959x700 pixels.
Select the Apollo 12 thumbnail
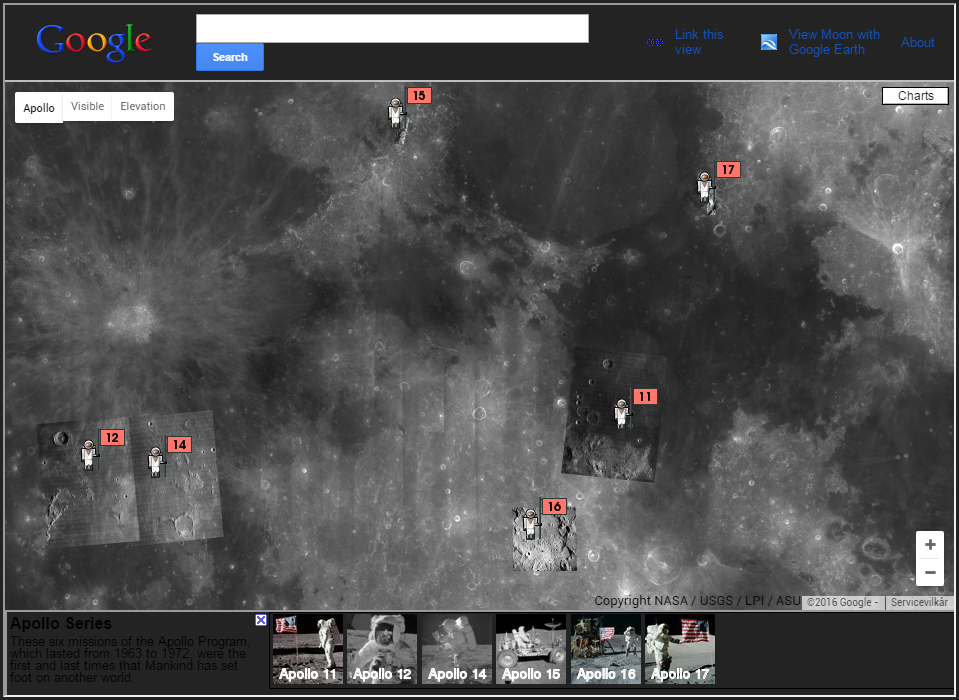pyautogui.click(x=382, y=649)
